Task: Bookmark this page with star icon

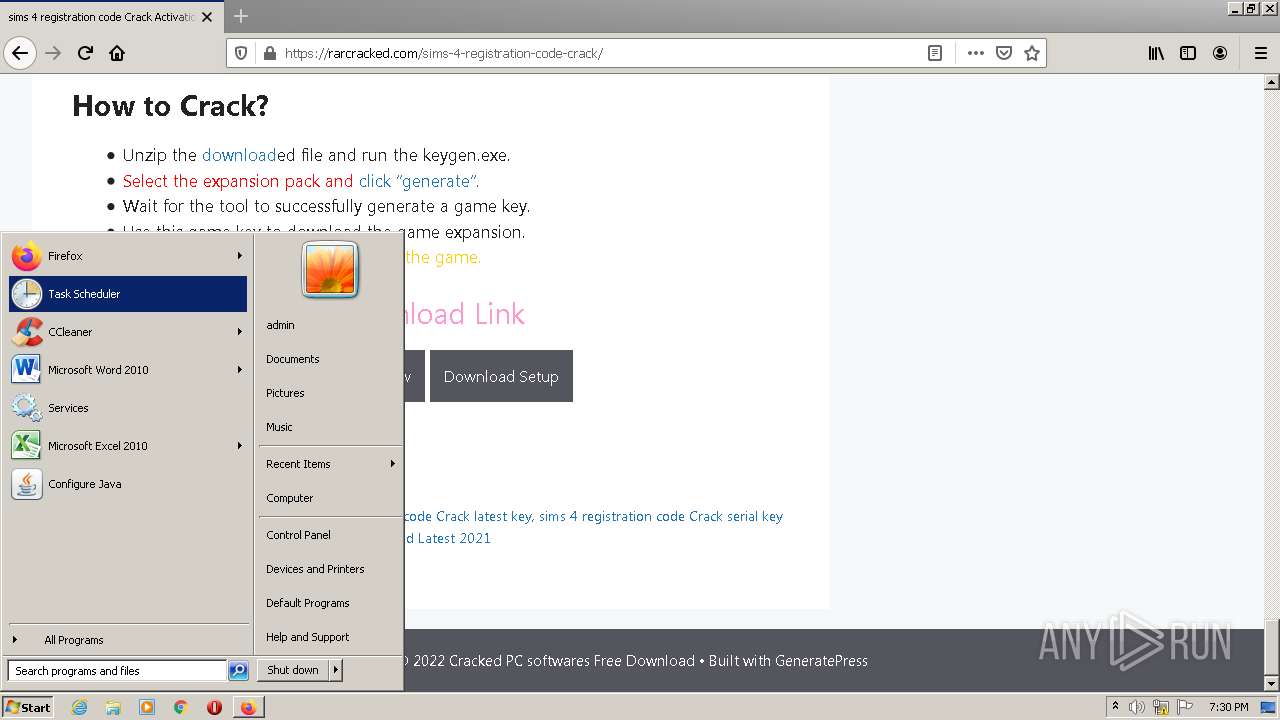Action: [1032, 53]
